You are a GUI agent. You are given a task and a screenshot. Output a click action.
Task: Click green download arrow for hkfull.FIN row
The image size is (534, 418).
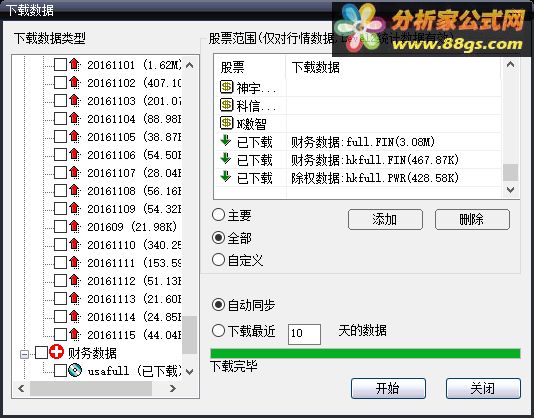(225, 159)
